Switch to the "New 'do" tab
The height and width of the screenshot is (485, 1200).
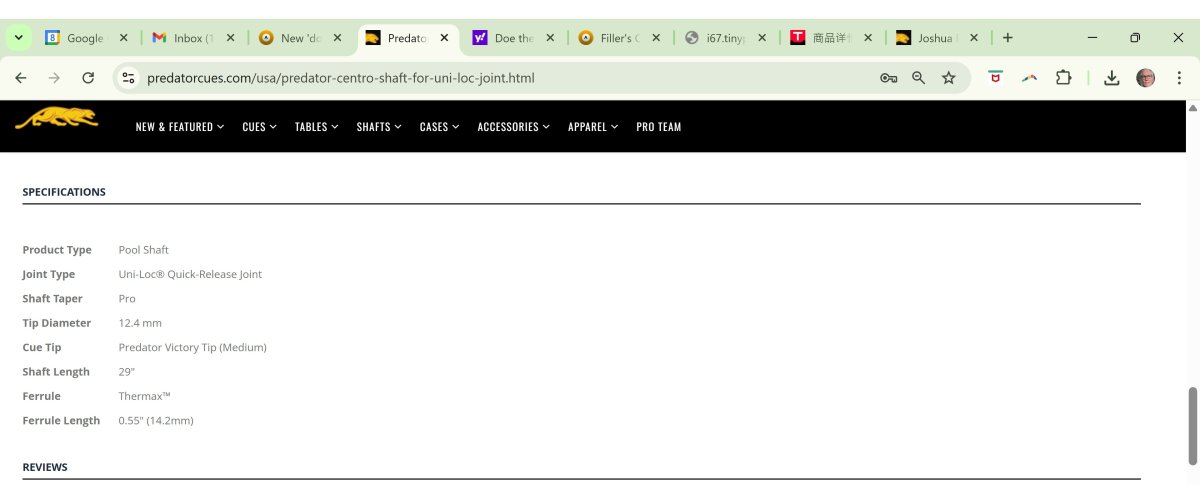pos(300,38)
